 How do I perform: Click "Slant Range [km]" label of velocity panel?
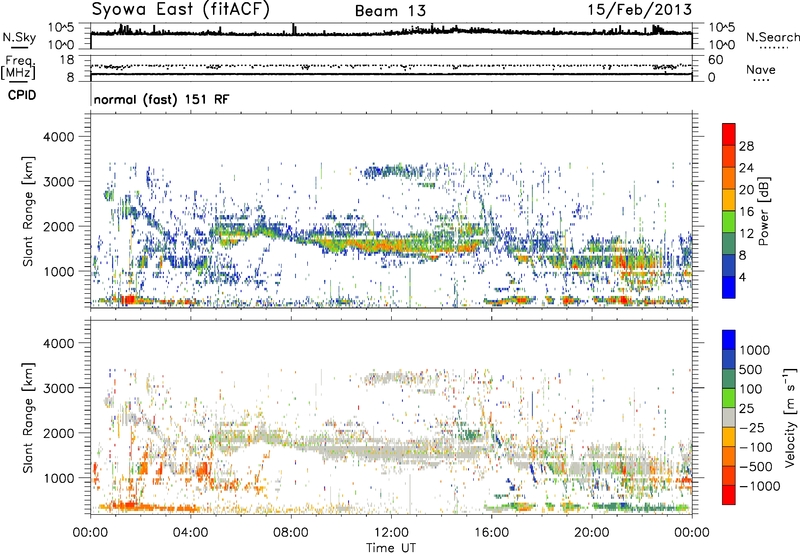pyautogui.click(x=29, y=417)
